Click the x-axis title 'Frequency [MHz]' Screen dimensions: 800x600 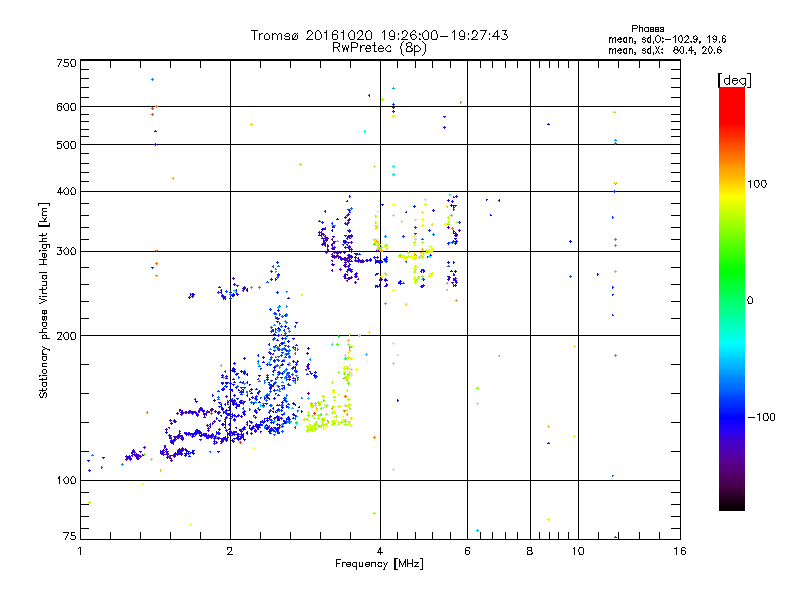point(379,564)
